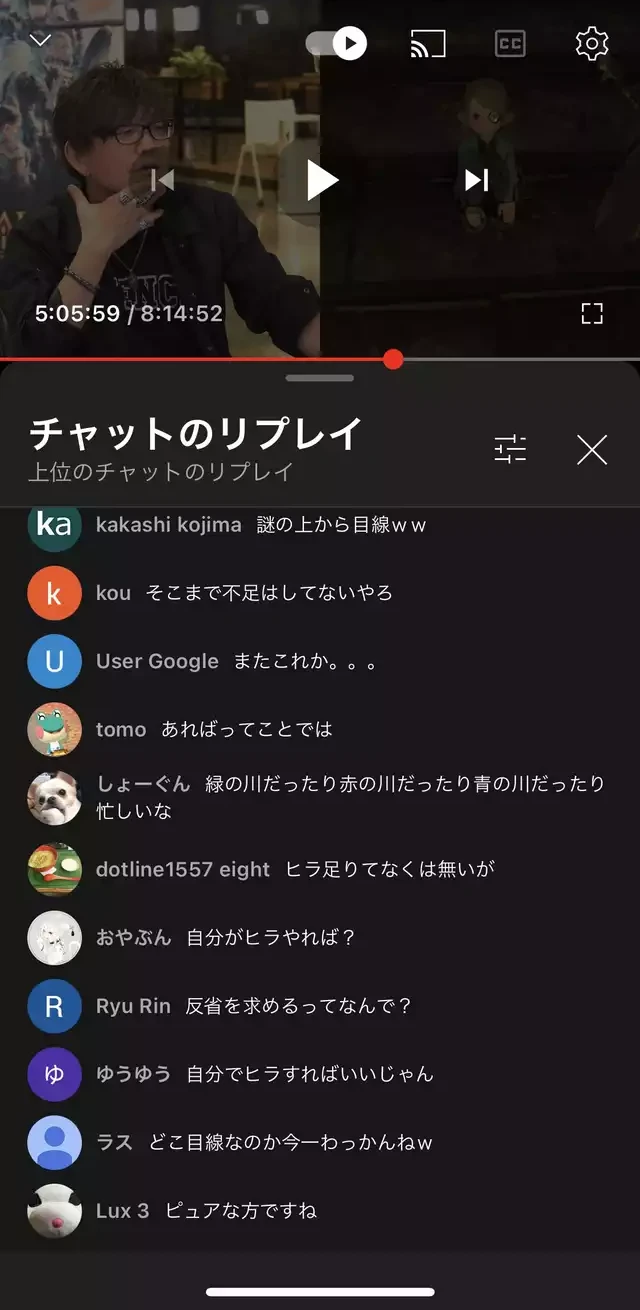Toggle closed captions CC icon

point(510,44)
